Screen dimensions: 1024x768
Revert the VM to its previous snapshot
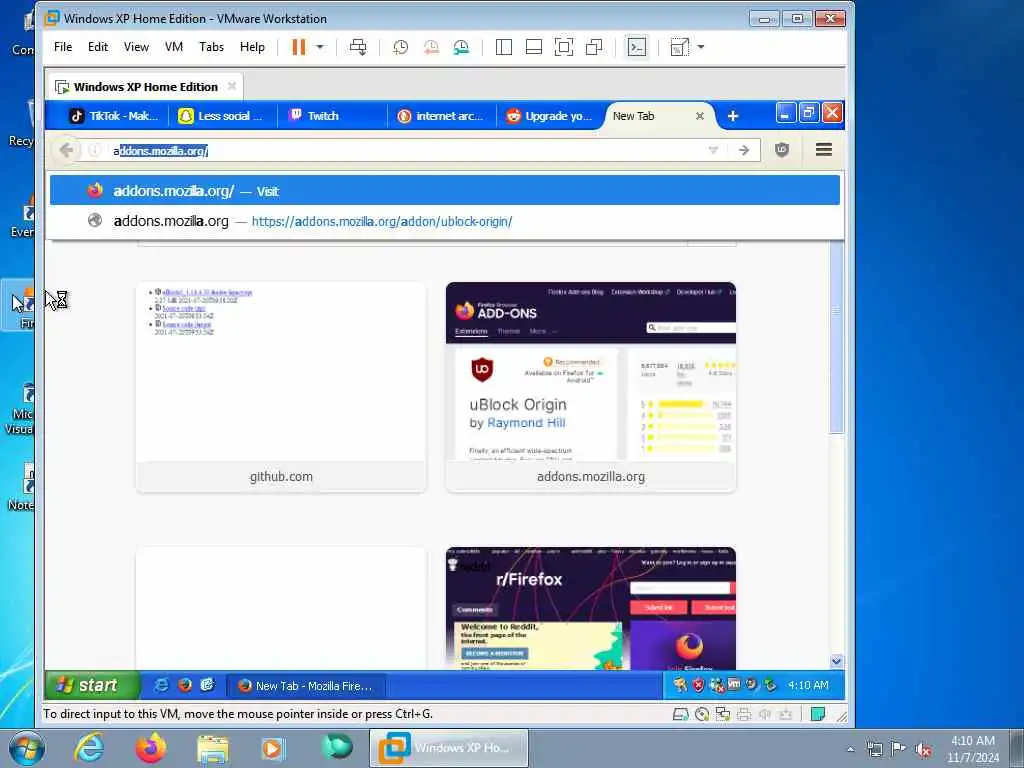tap(431, 47)
